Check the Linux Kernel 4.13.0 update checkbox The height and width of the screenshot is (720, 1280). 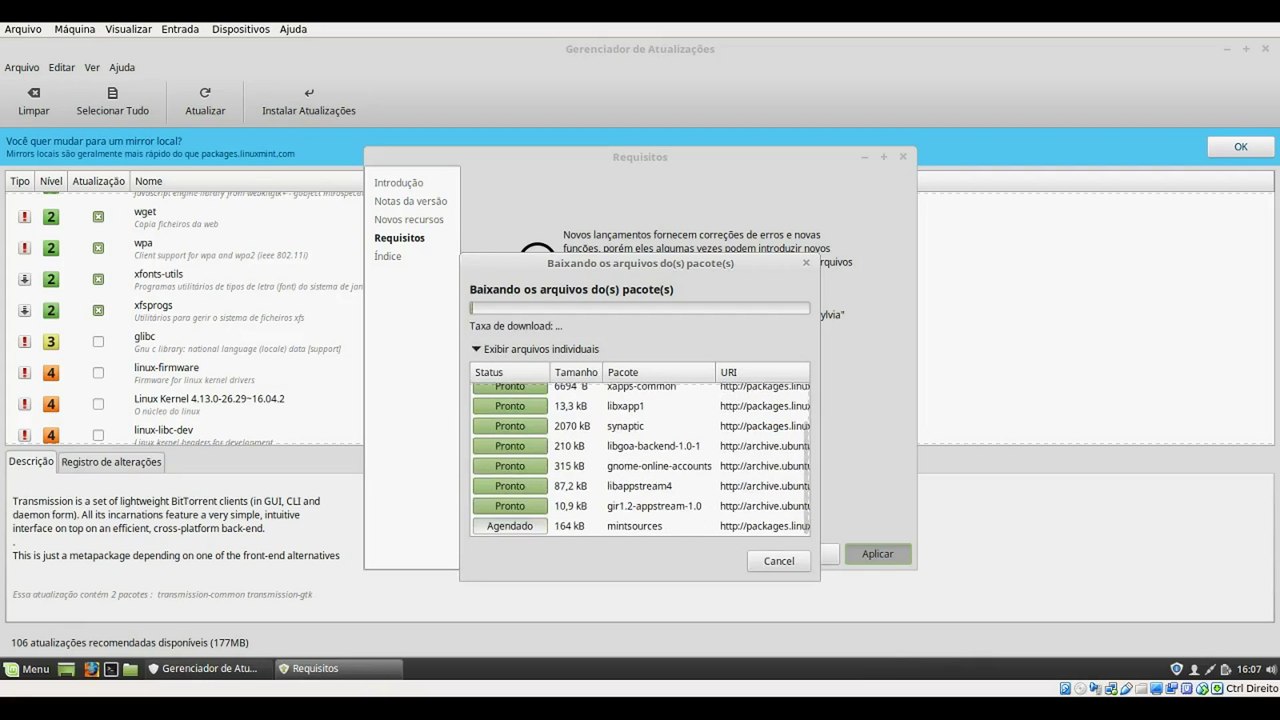point(98,404)
